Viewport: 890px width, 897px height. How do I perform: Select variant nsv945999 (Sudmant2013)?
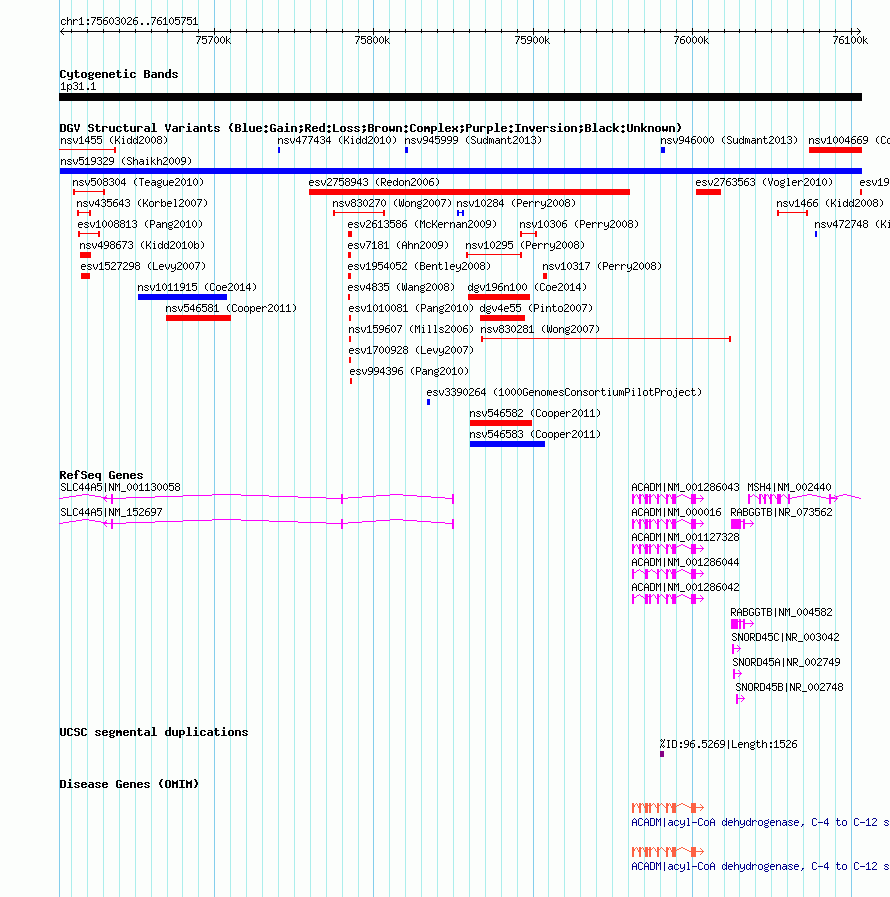[x=473, y=140]
